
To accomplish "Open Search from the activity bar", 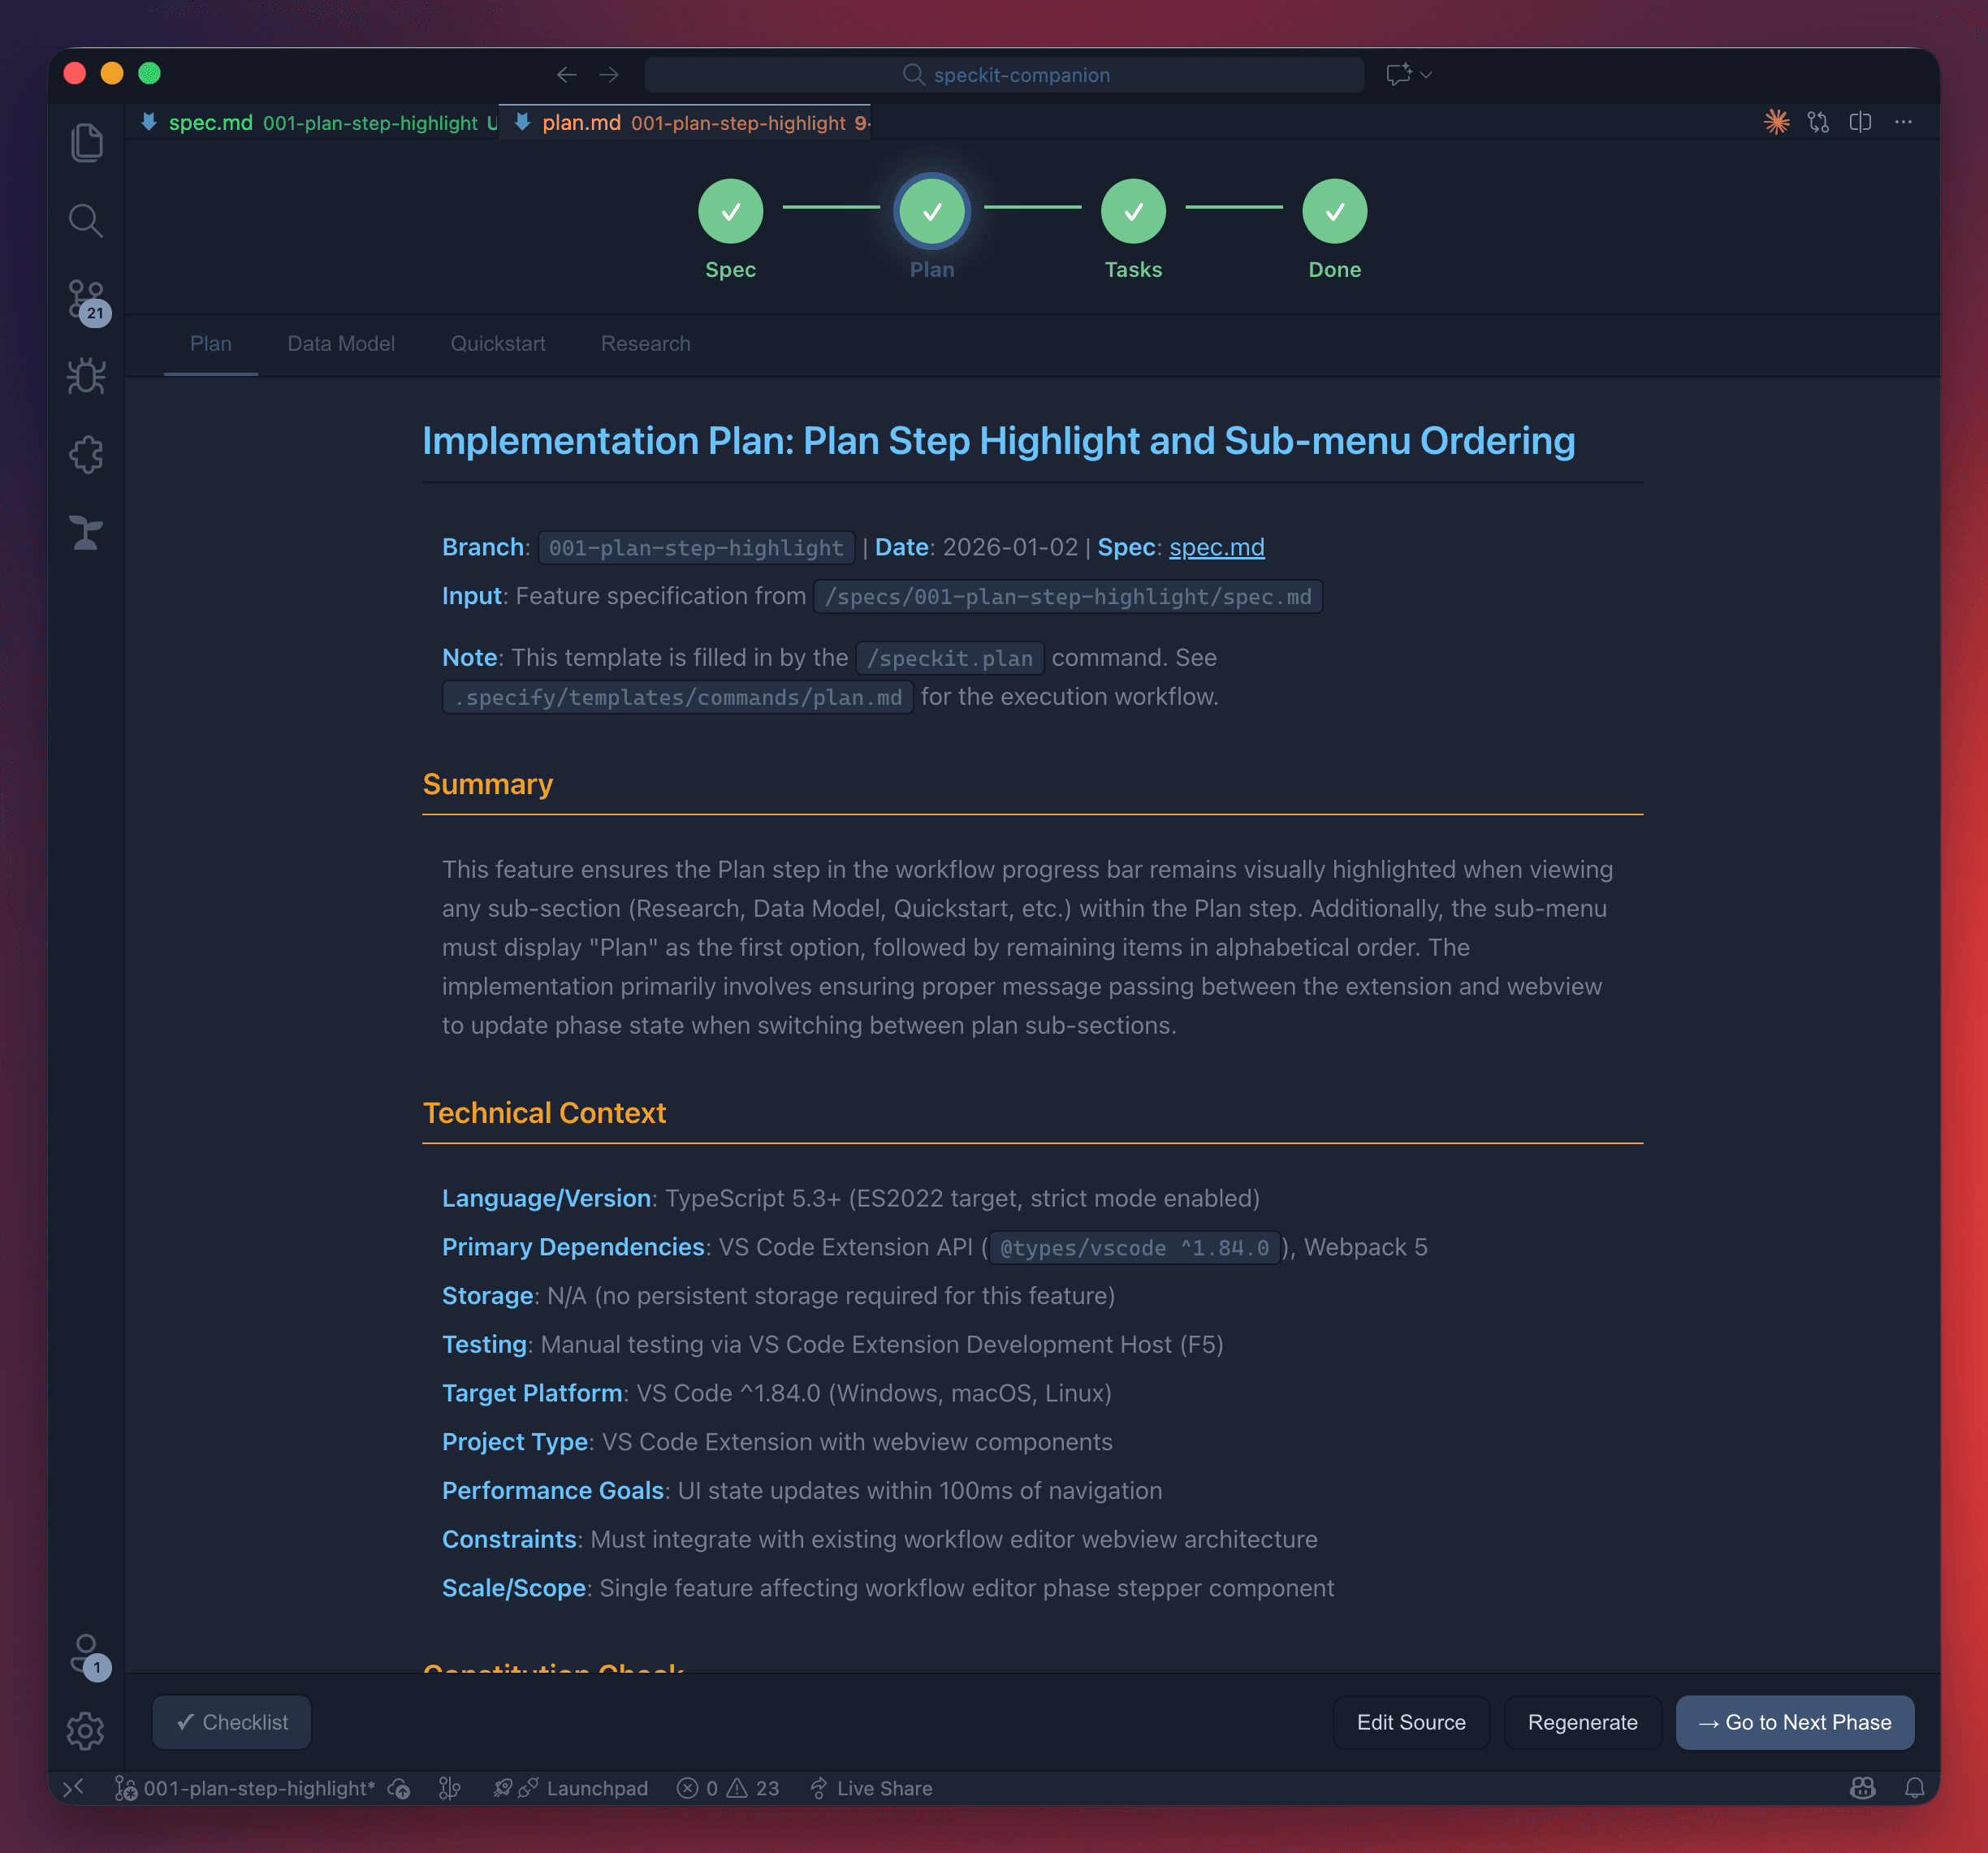I will [86, 220].
